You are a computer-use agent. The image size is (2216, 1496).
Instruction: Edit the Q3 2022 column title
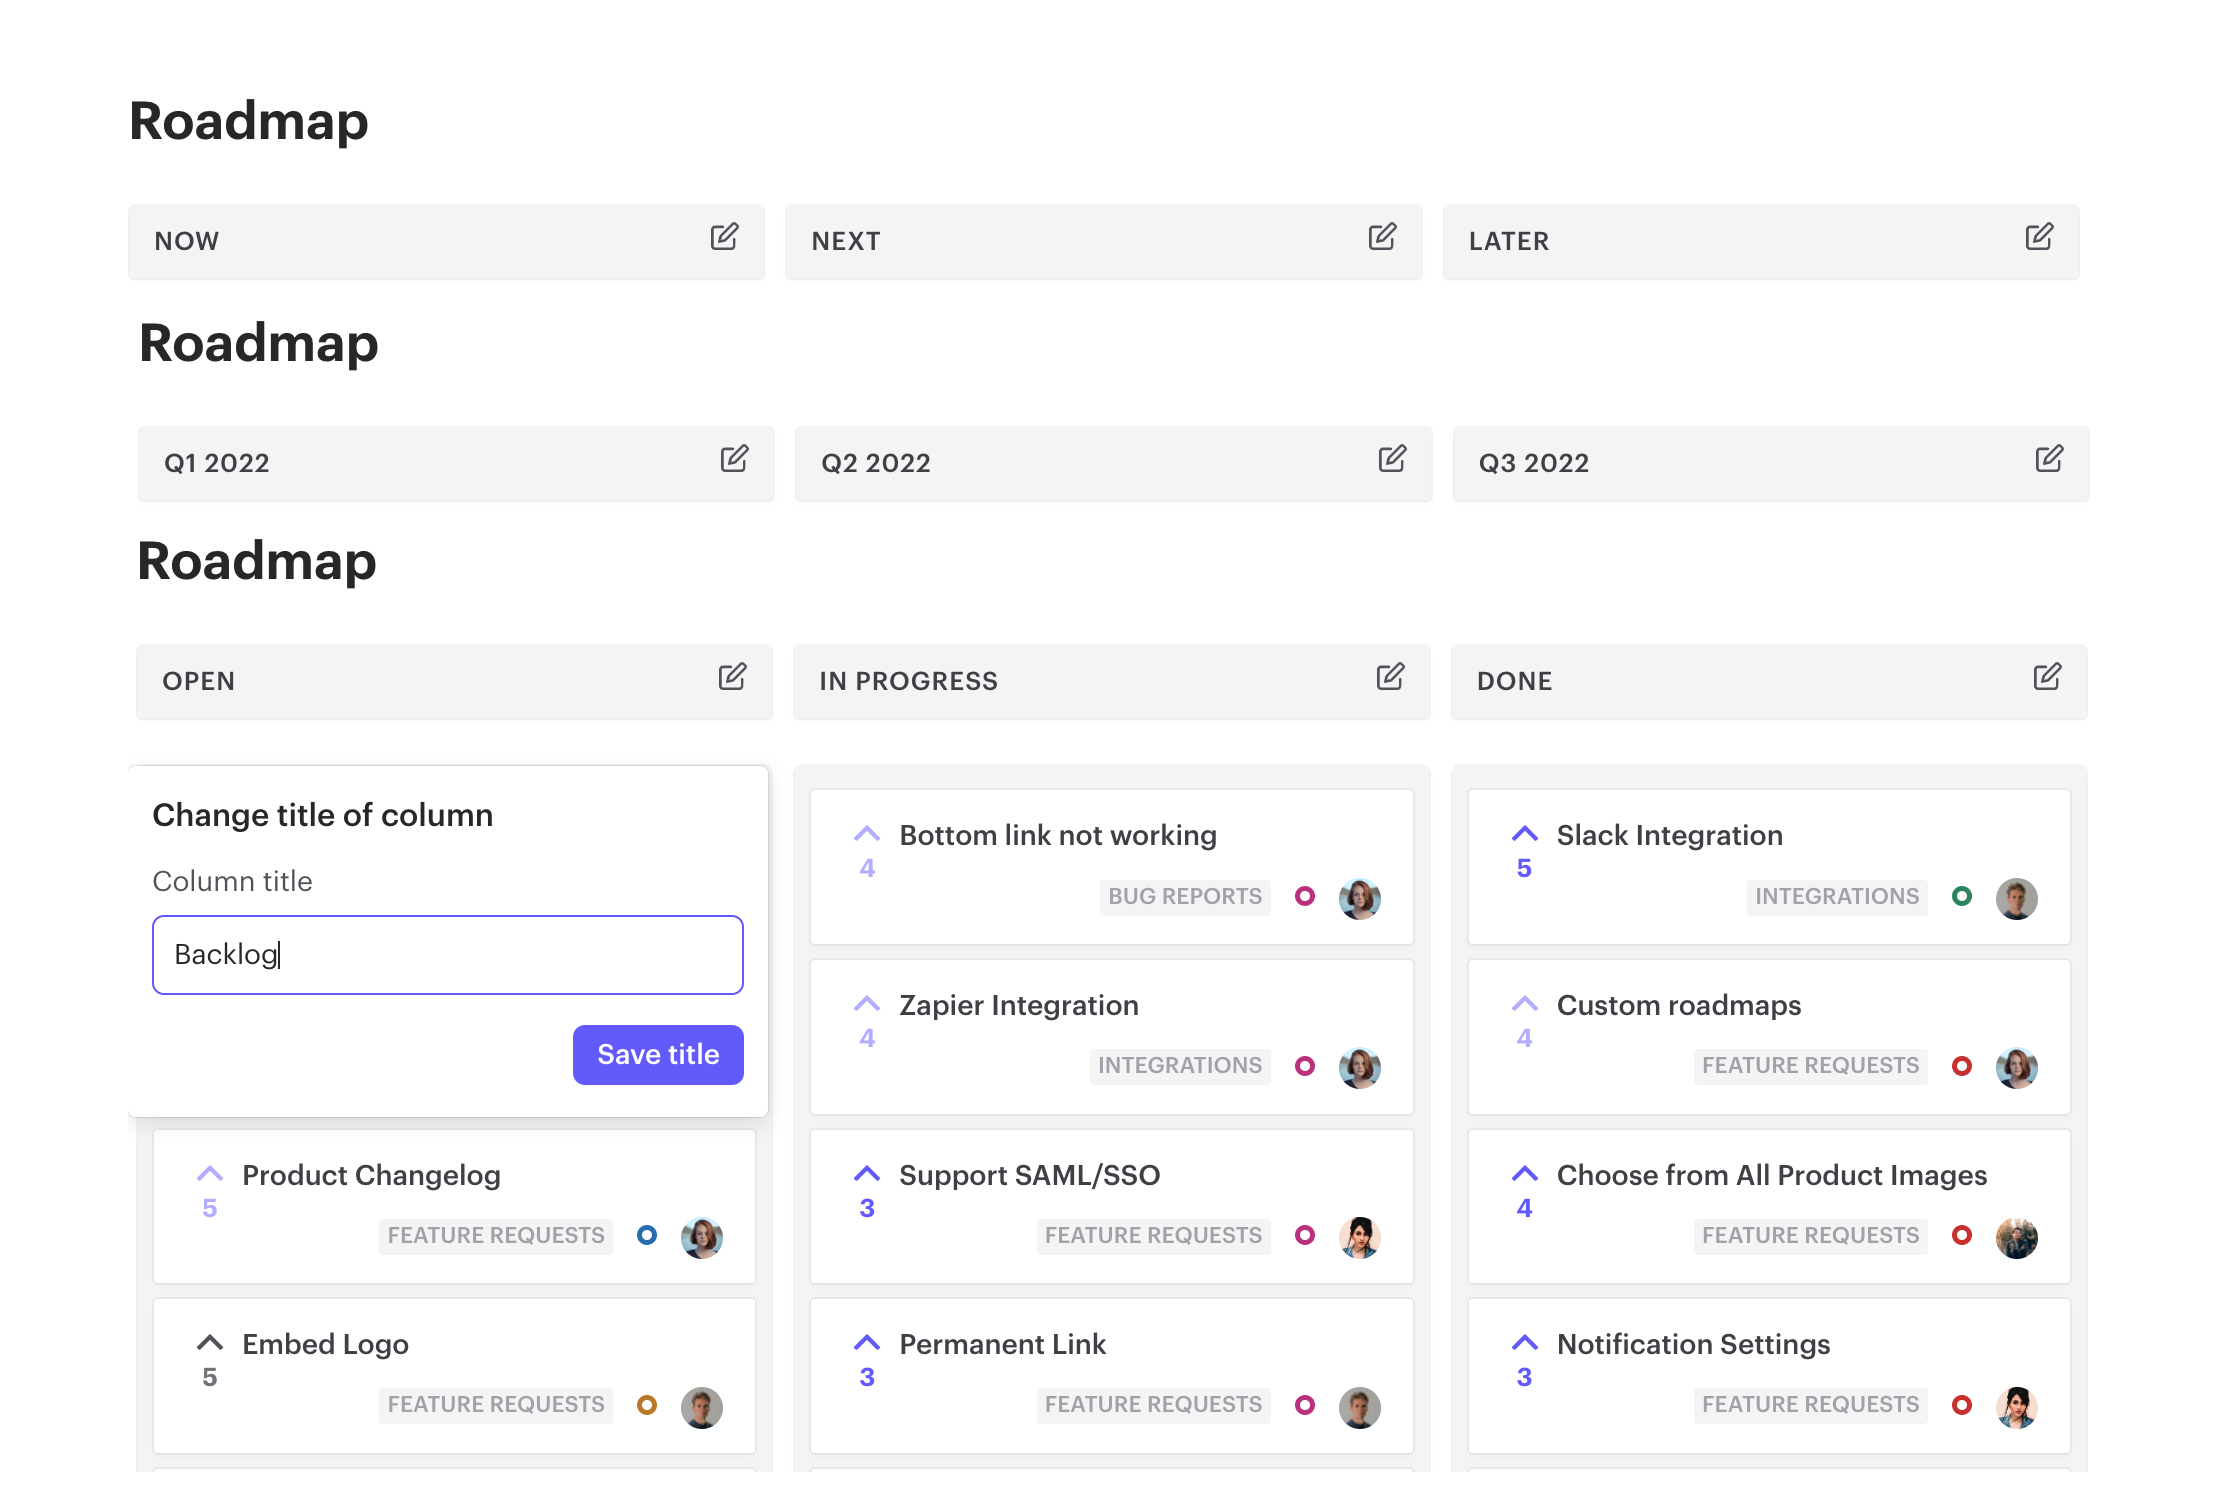2049,459
